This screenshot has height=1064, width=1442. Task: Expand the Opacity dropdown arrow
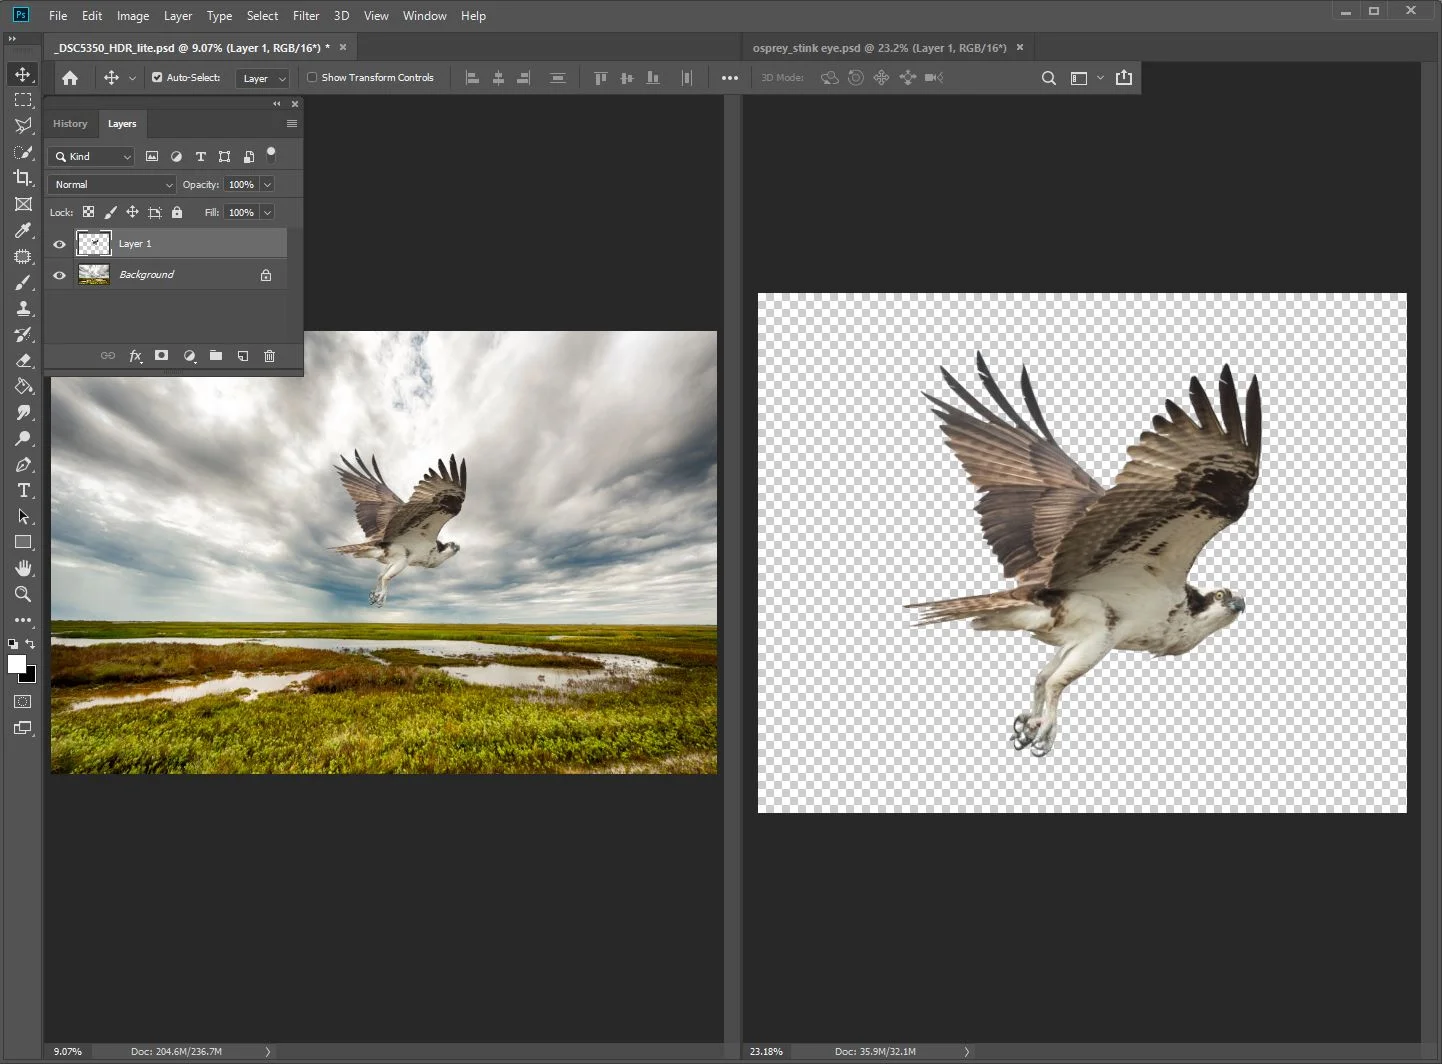pyautogui.click(x=267, y=185)
